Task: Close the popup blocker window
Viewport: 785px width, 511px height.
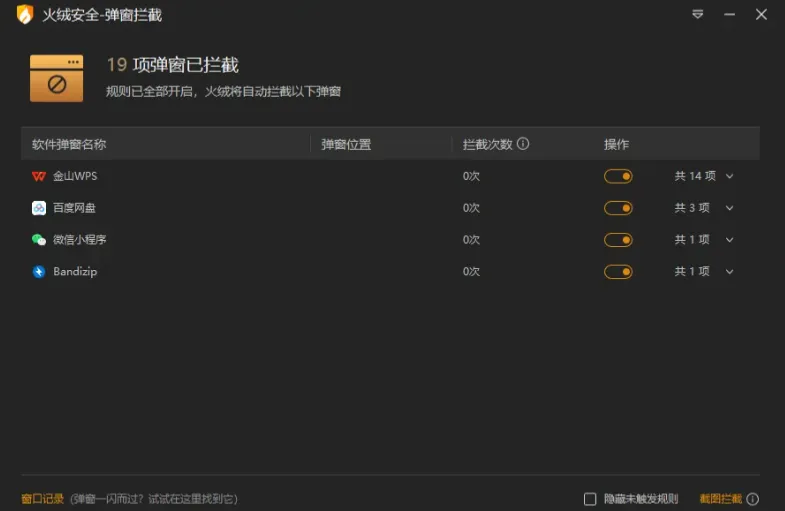Action: coord(761,15)
